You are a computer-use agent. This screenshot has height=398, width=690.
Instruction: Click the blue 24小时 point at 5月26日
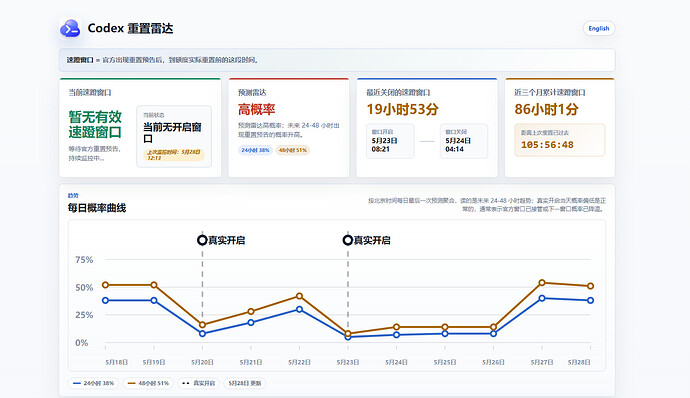click(493, 334)
